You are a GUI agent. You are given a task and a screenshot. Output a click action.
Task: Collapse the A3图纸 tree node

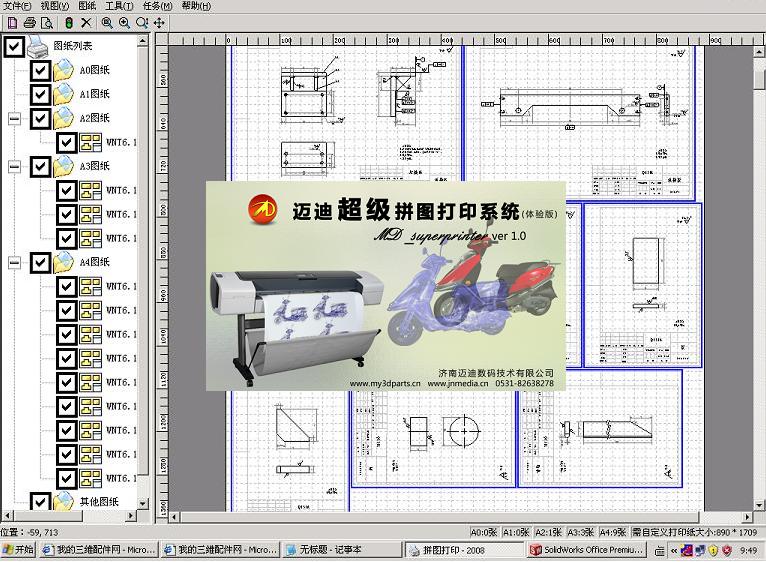click(15, 167)
